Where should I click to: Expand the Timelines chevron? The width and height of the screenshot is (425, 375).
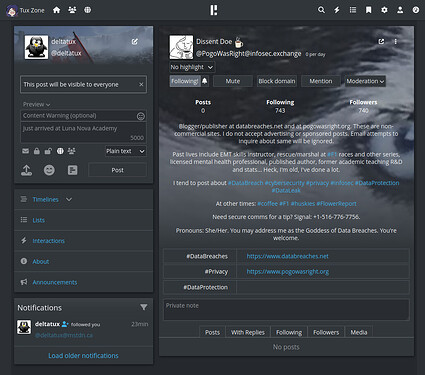[69, 199]
